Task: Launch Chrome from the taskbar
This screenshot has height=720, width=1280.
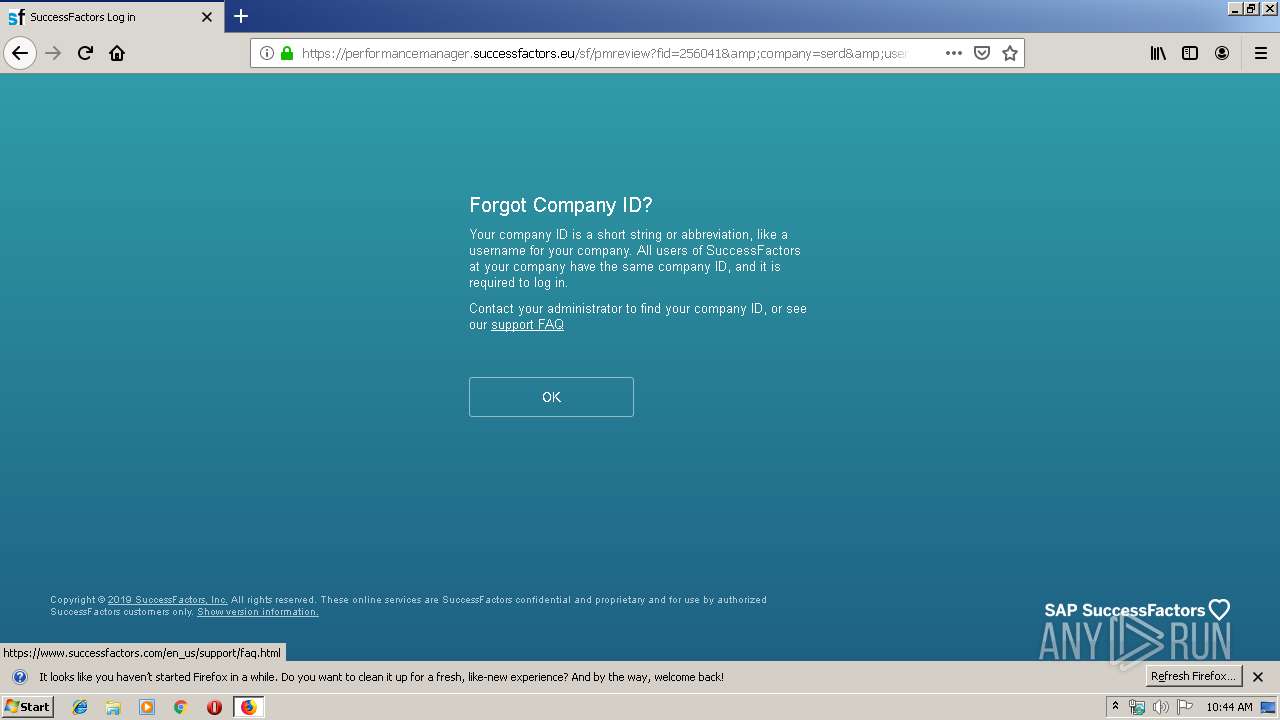Action: click(180, 707)
